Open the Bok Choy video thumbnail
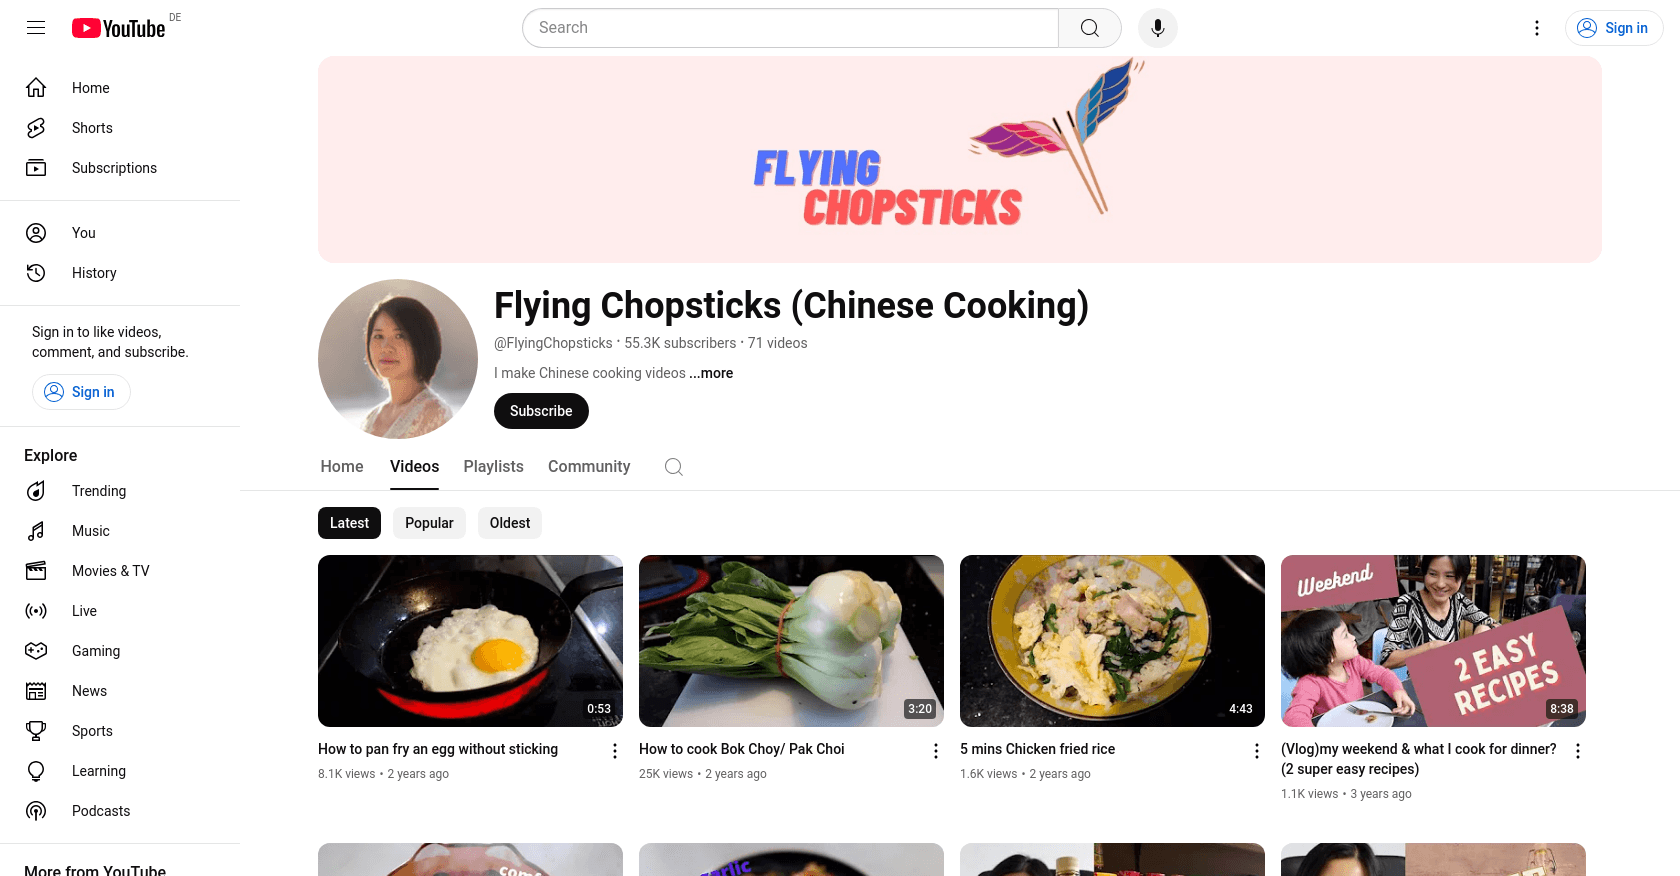This screenshot has height=876, width=1680. pyautogui.click(x=791, y=641)
